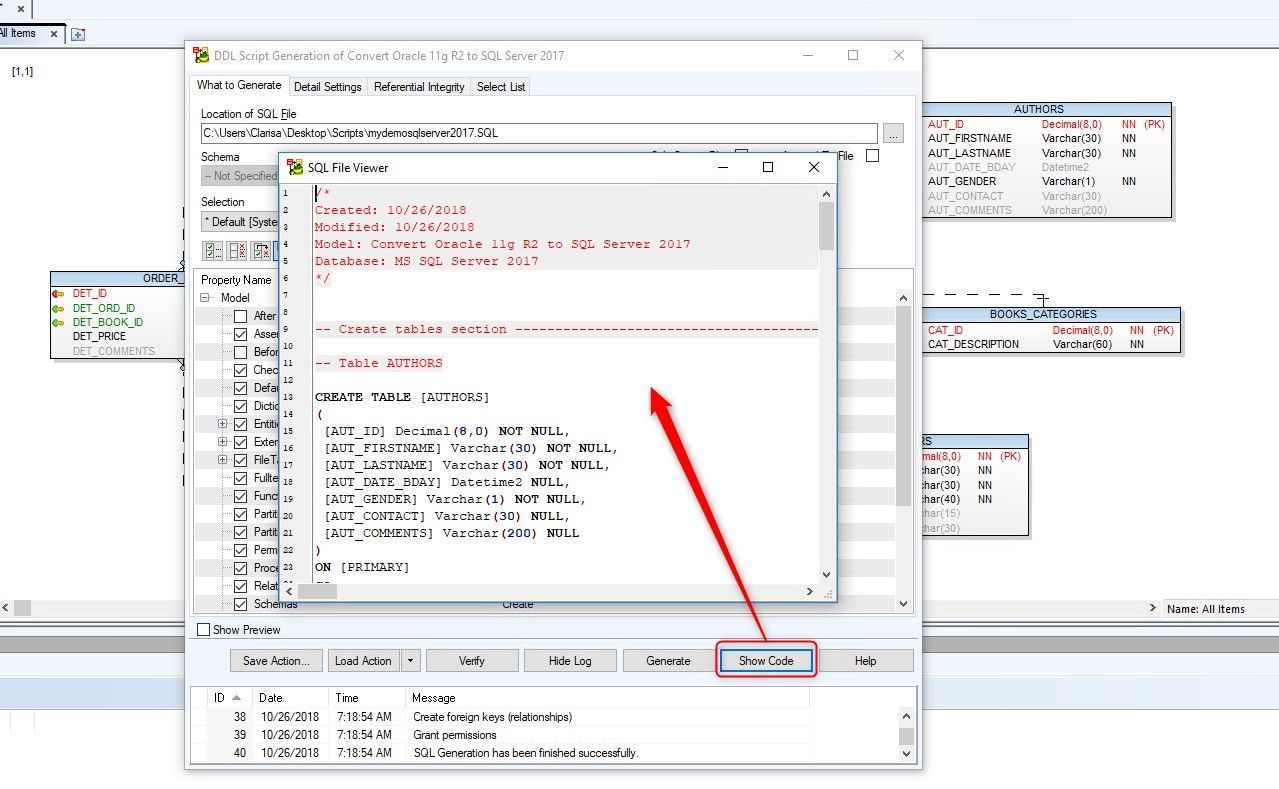This screenshot has width=1279, height=789.
Task: Collapse the Model tree node
Action: coord(206,298)
